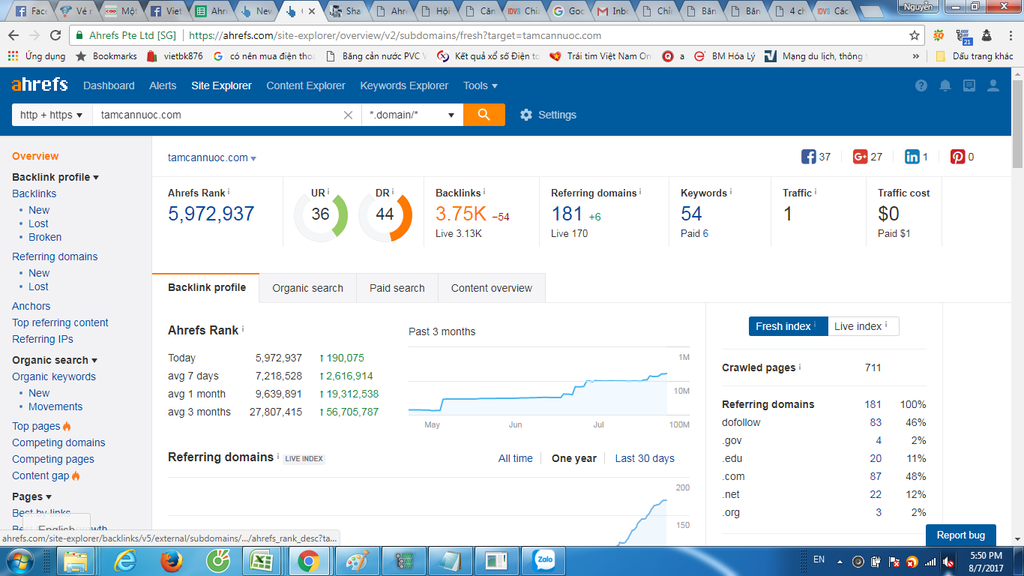This screenshot has width=1024, height=576.
Task: Open the Content gap link
Action: pos(40,475)
